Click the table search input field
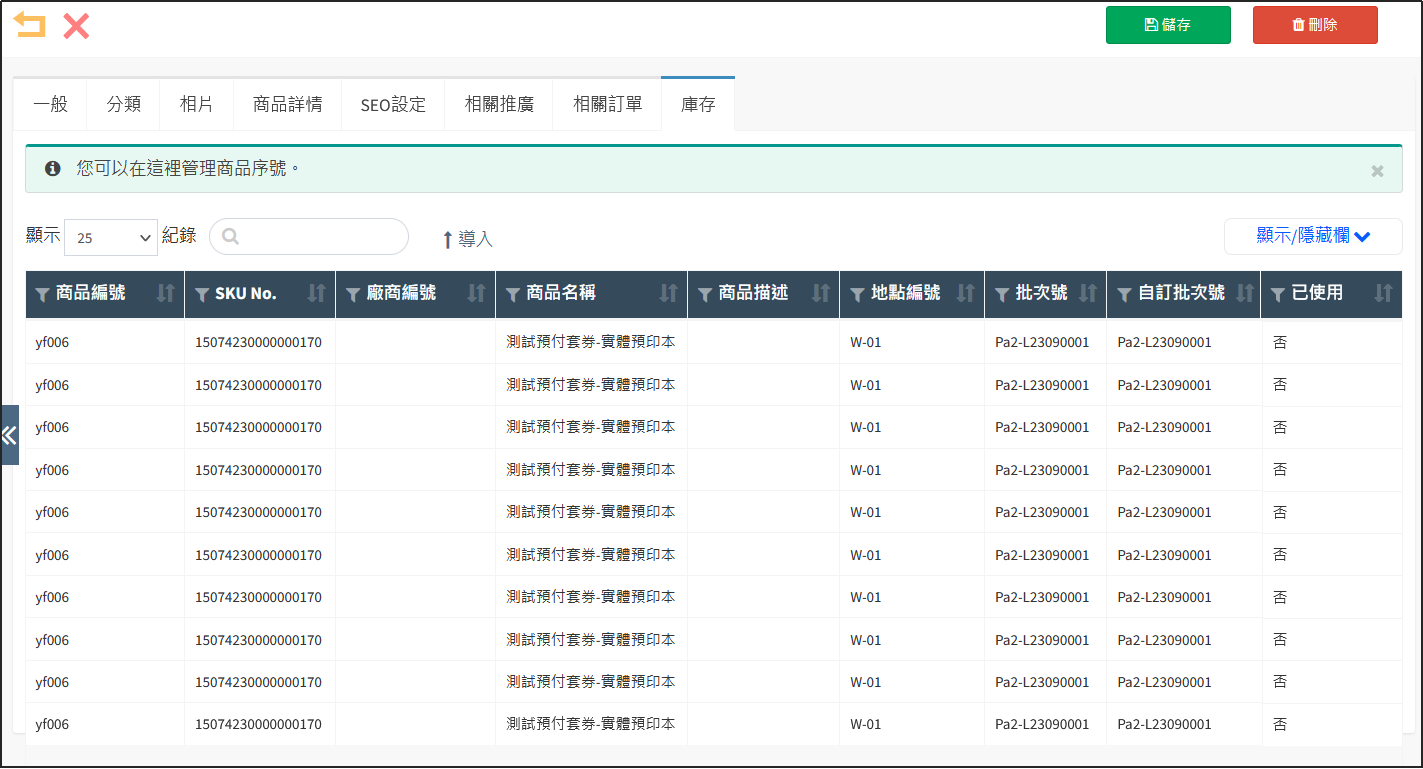This screenshot has width=1423, height=769. tap(319, 237)
